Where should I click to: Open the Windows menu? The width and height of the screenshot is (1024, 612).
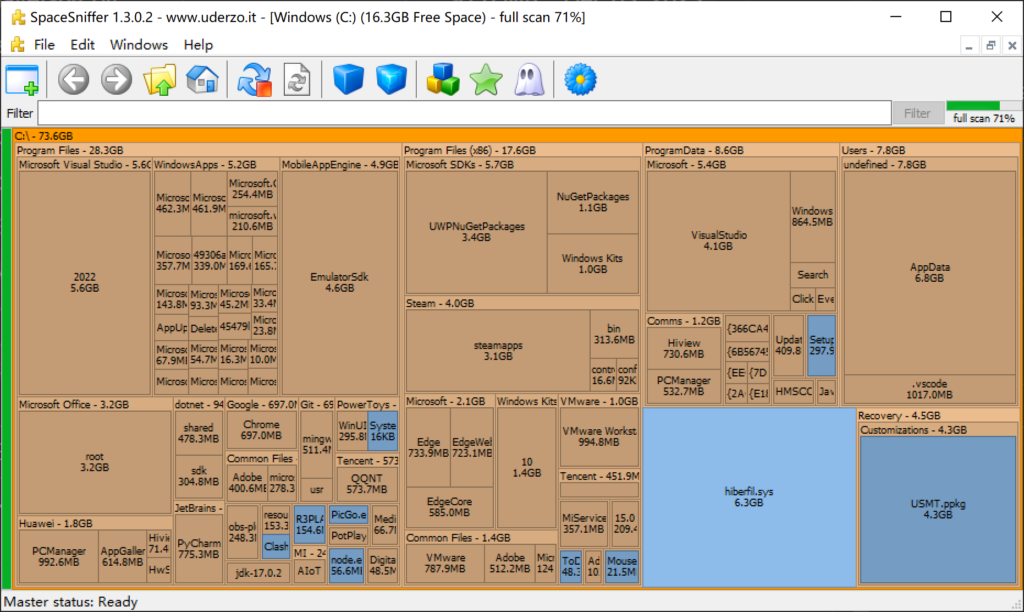(138, 44)
